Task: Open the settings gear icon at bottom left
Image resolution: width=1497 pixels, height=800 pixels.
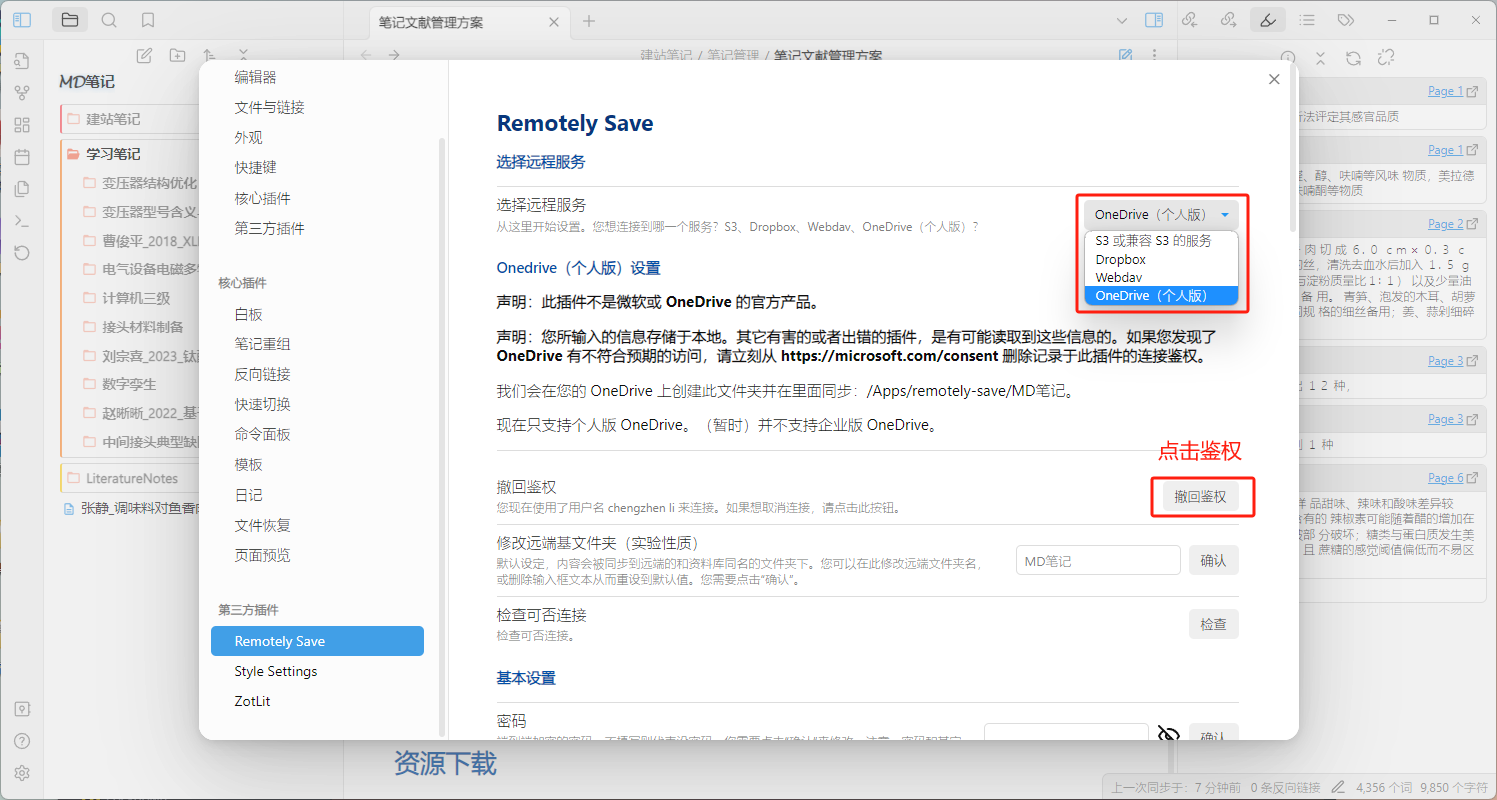Action: 22,773
